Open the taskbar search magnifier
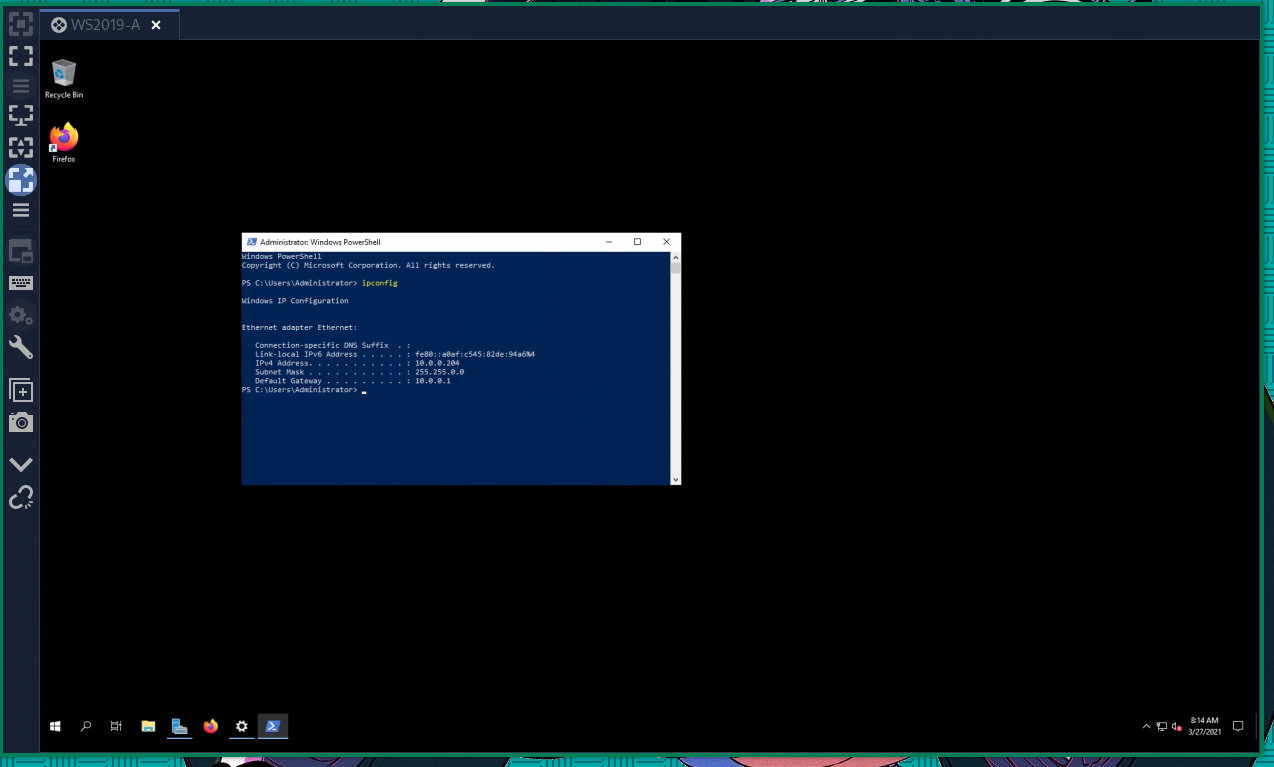The image size is (1274, 767). tap(86, 726)
